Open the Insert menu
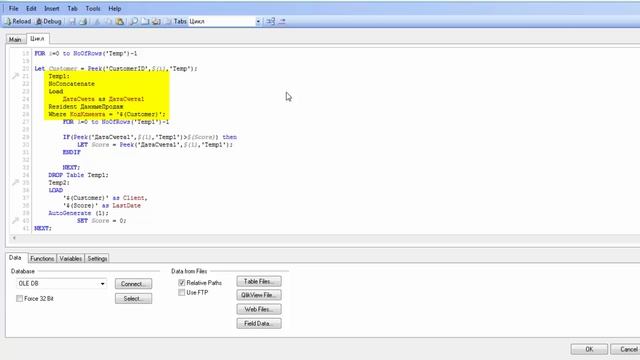Screen dimensions: 640x360 (51, 8)
